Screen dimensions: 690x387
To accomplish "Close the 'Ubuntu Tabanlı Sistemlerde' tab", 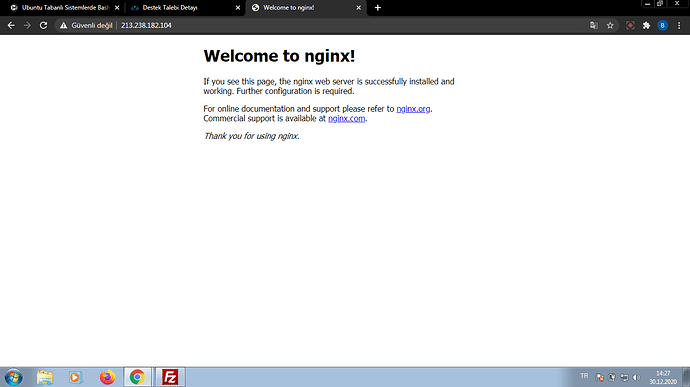I will click(117, 7).
